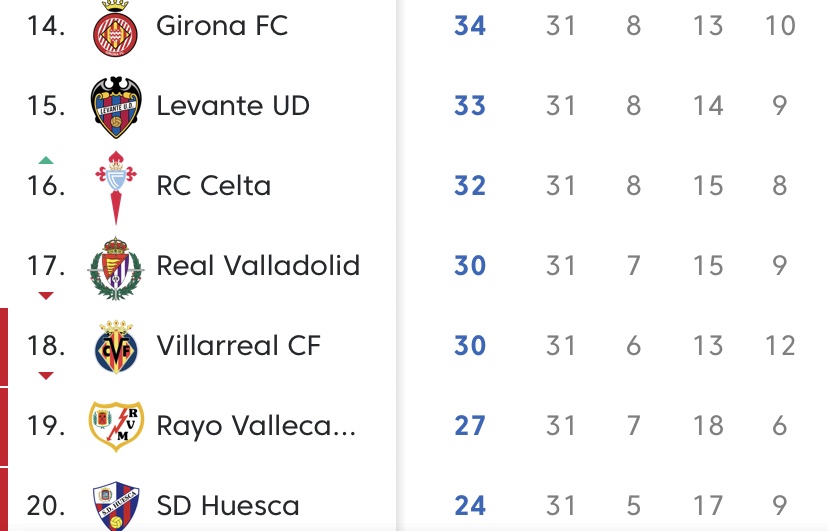Click the Levante UD club crest
This screenshot has width=828, height=531.
pyautogui.click(x=117, y=106)
